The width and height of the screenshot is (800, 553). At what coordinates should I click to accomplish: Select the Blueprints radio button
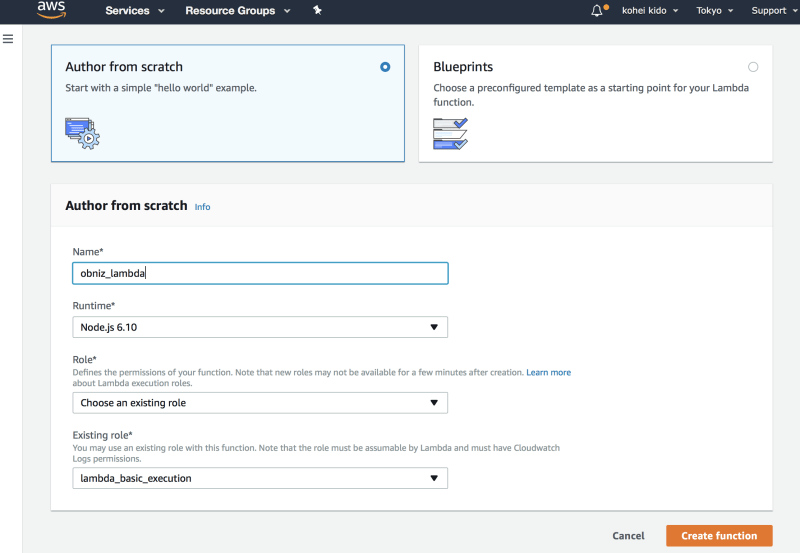point(753,67)
